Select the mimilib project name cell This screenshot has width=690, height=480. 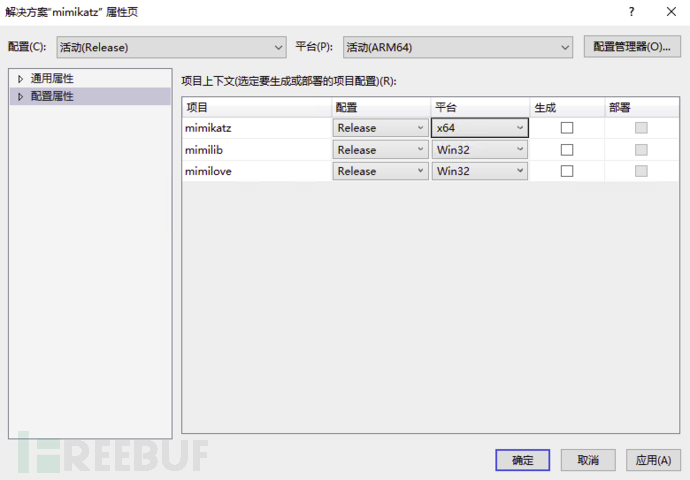[x=257, y=150]
